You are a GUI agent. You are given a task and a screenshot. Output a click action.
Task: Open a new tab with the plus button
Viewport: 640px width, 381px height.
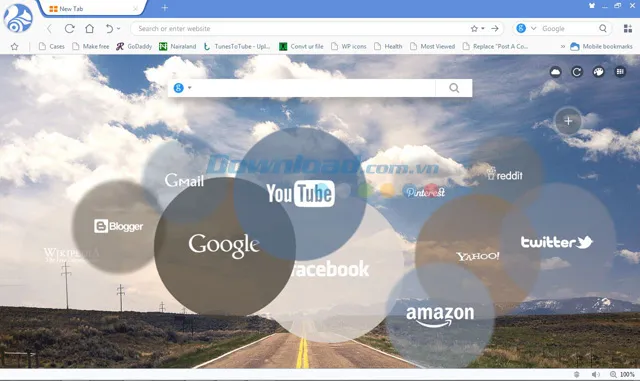pyautogui.click(x=164, y=8)
